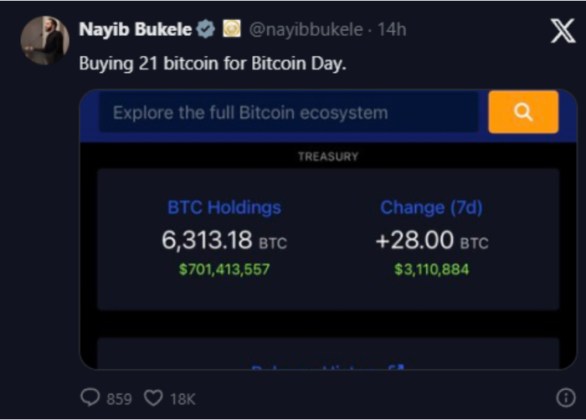Select the 6,313.18 BTC holdings value
586x420 pixels.
(224, 240)
